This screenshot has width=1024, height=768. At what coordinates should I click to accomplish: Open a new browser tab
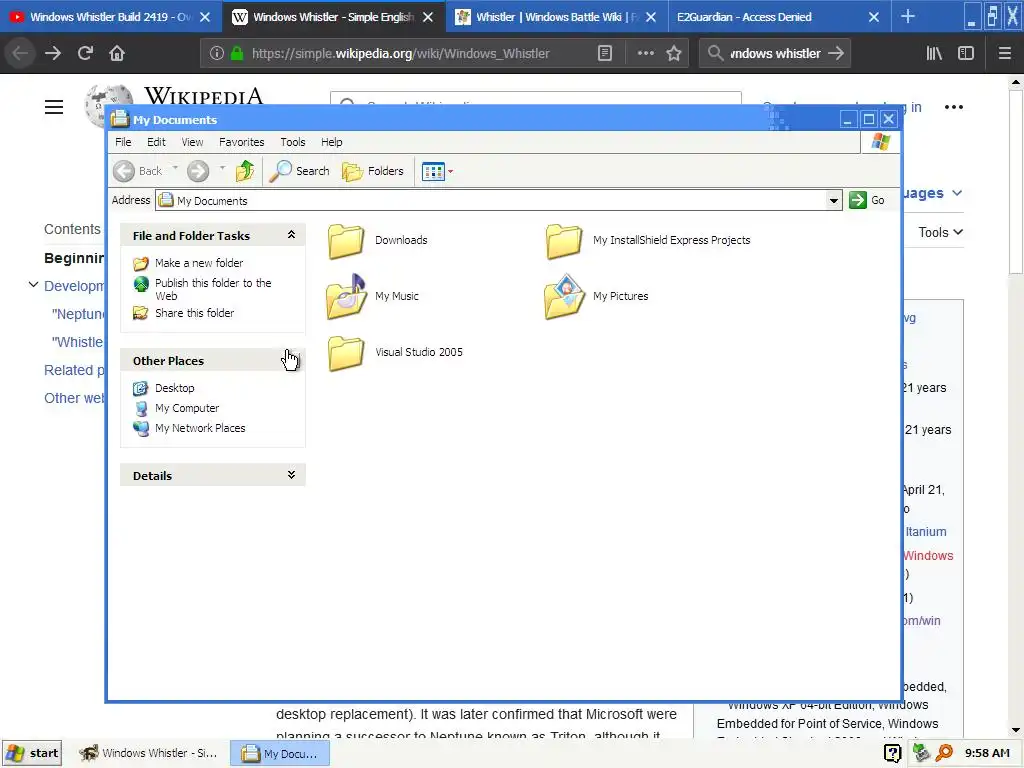coord(908,17)
